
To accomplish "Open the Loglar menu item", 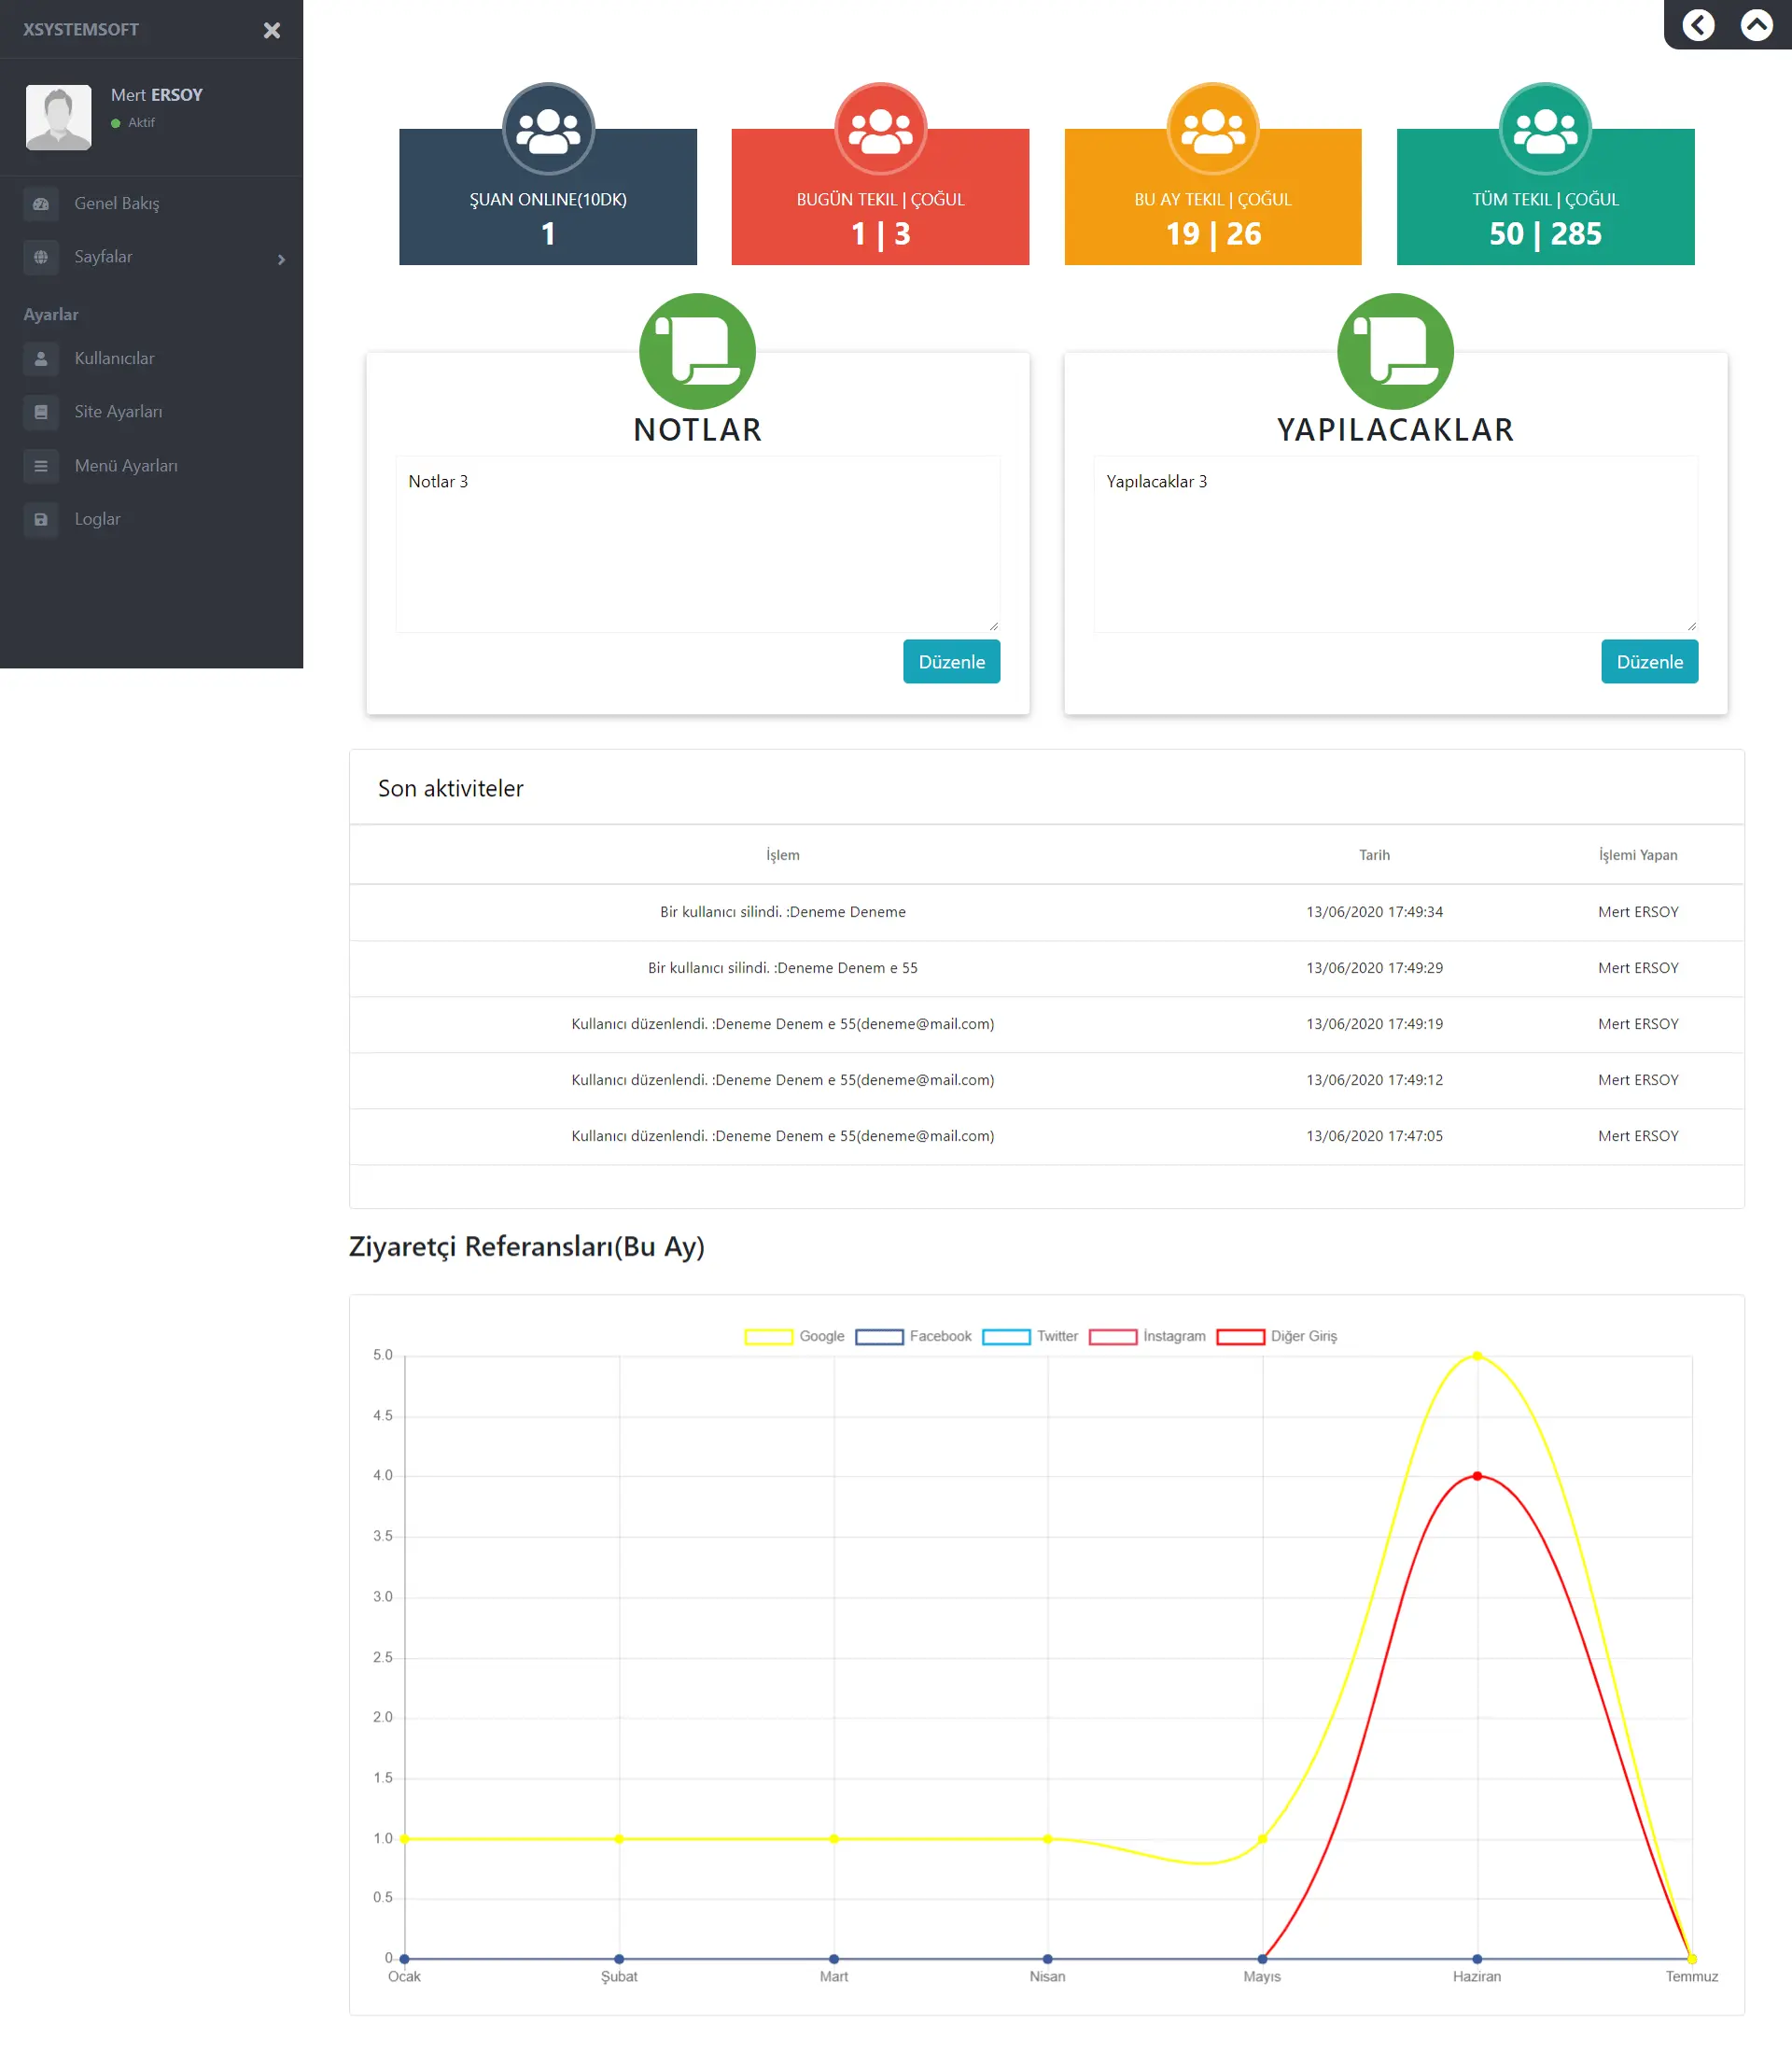I will (97, 520).
